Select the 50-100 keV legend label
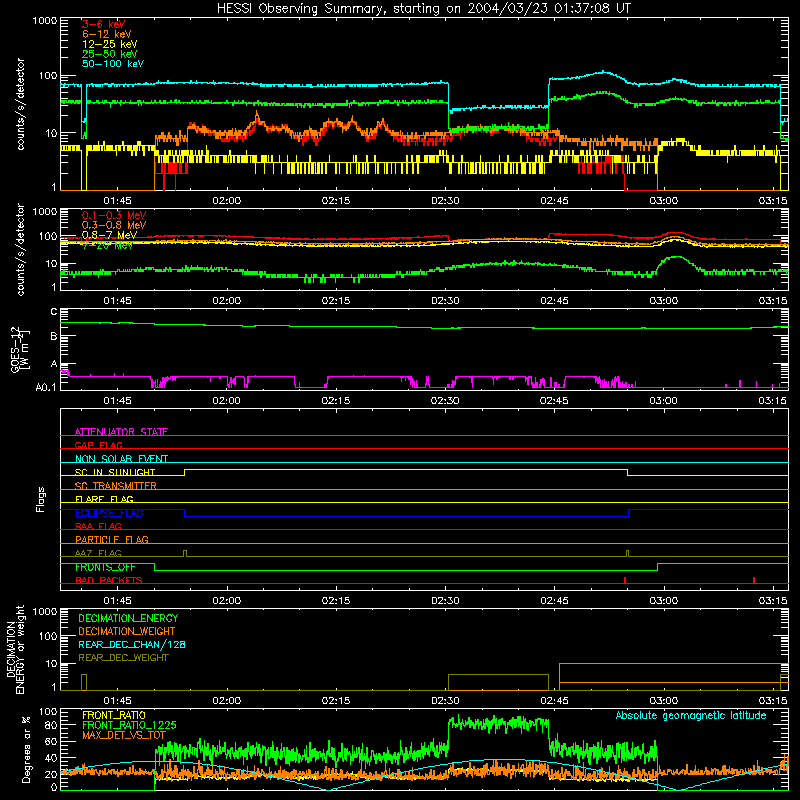The image size is (800, 800). click(x=113, y=64)
